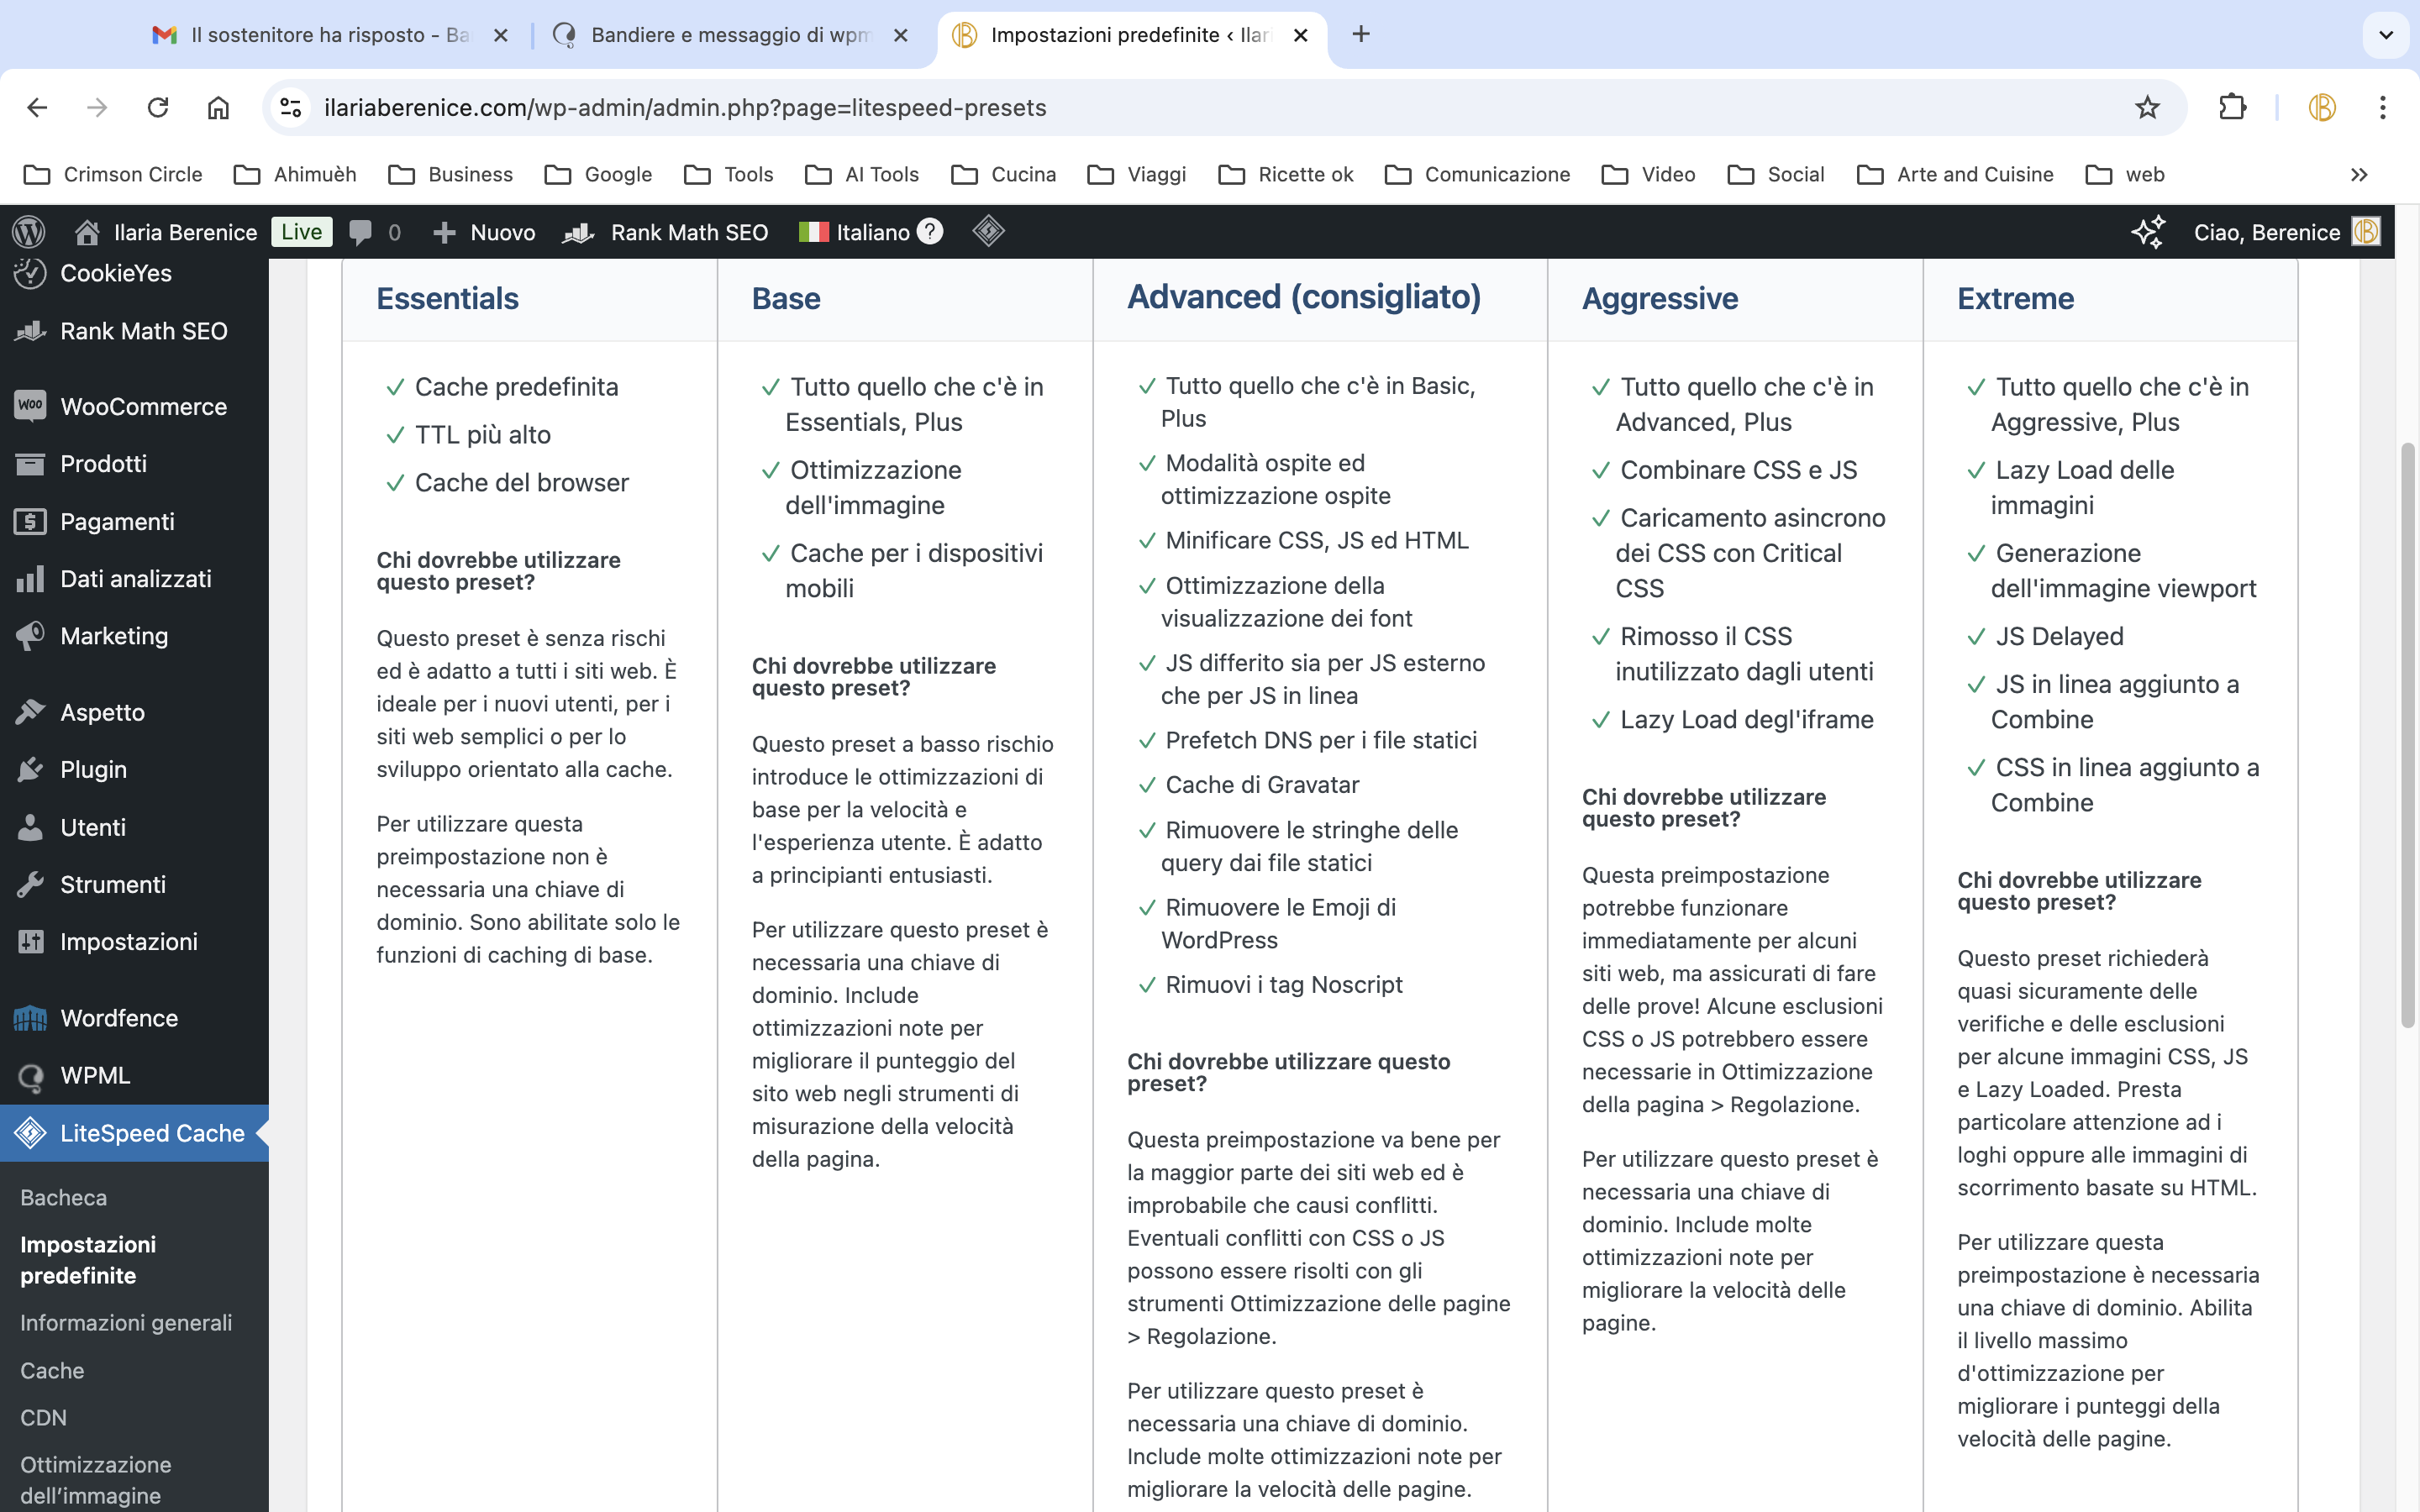2420x1512 pixels.
Task: Open Strumenti in the sidebar
Action: tap(134, 885)
